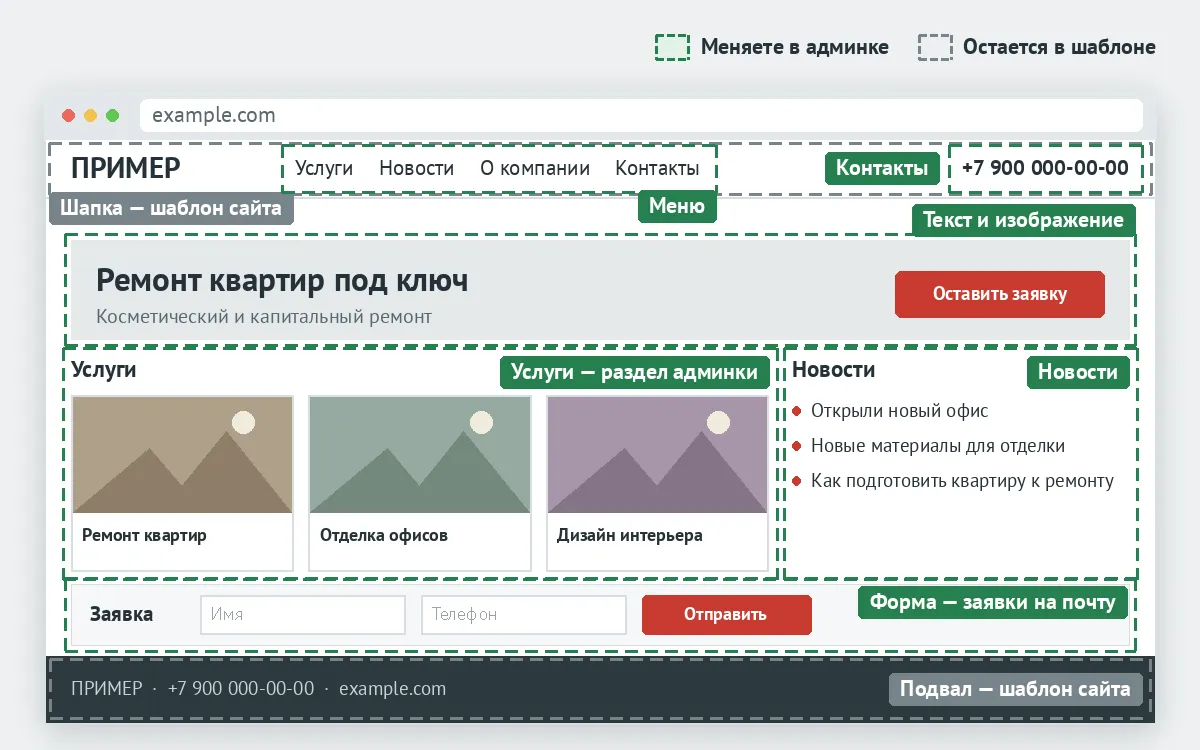Click the example.com browser address bar
The image size is (1200, 750).
[x=641, y=115]
